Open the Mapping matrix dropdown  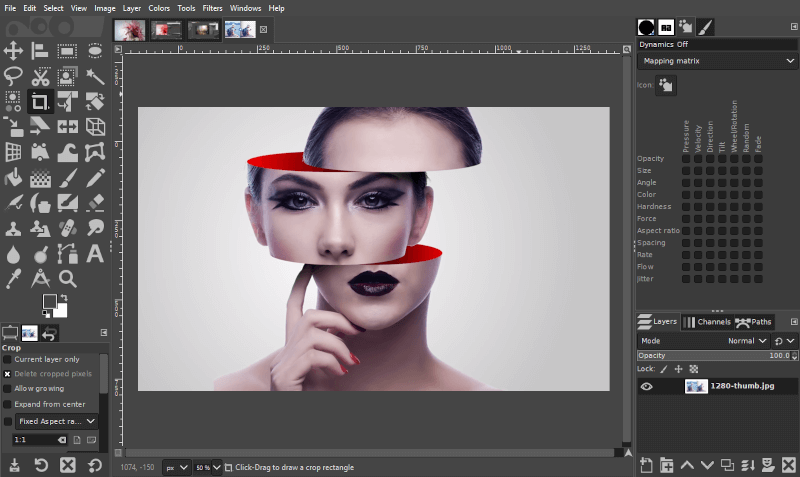click(x=717, y=61)
